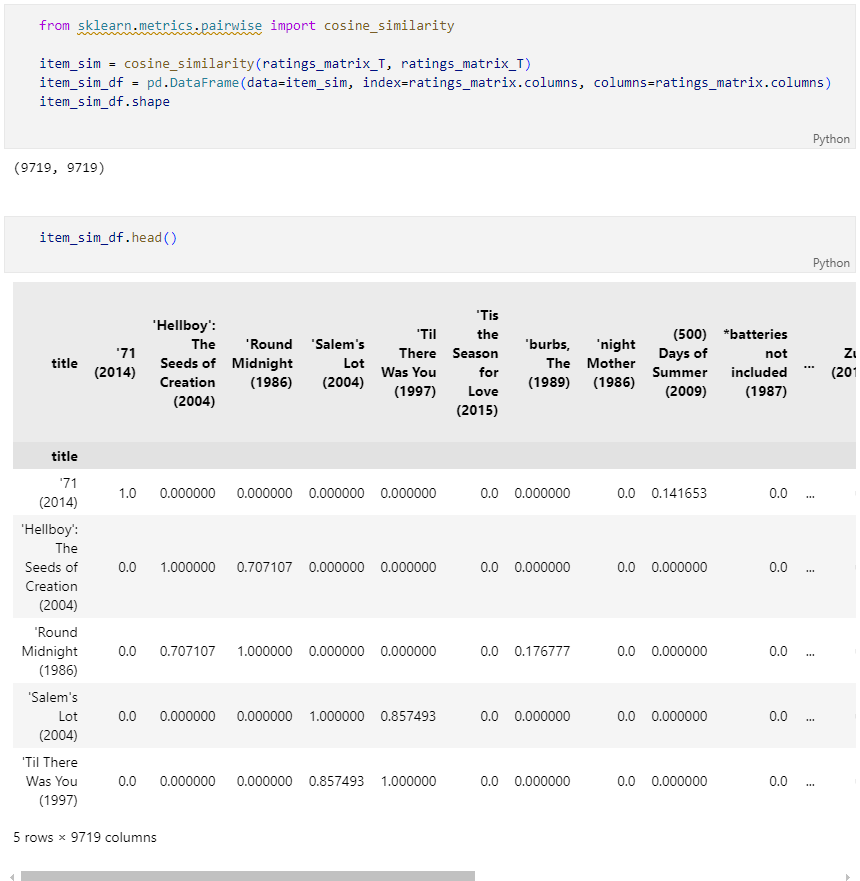Click the horizontal scrollbar thumb under the table
The height and width of the screenshot is (881, 860).
[247, 876]
